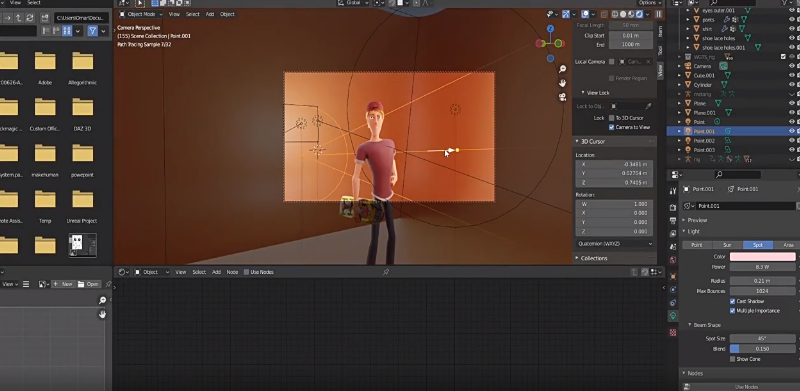
Task: Click the Lock to Object eyedropper icon
Action: click(x=648, y=106)
